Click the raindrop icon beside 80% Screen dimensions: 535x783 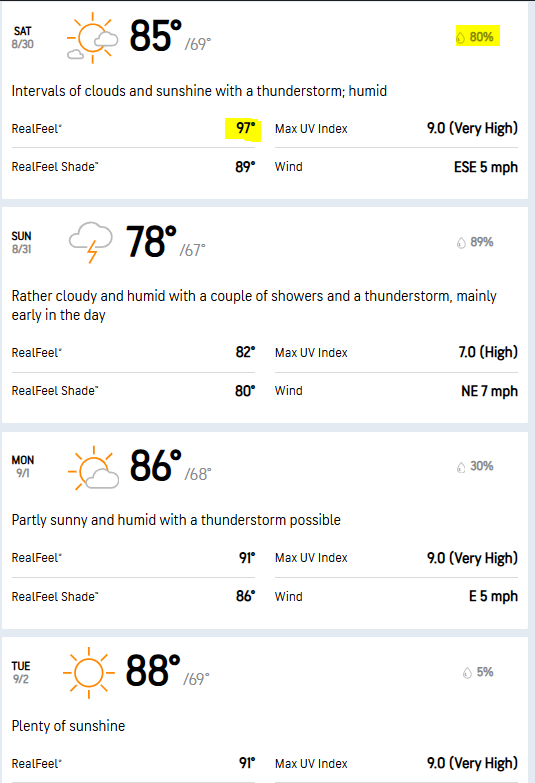(x=461, y=37)
